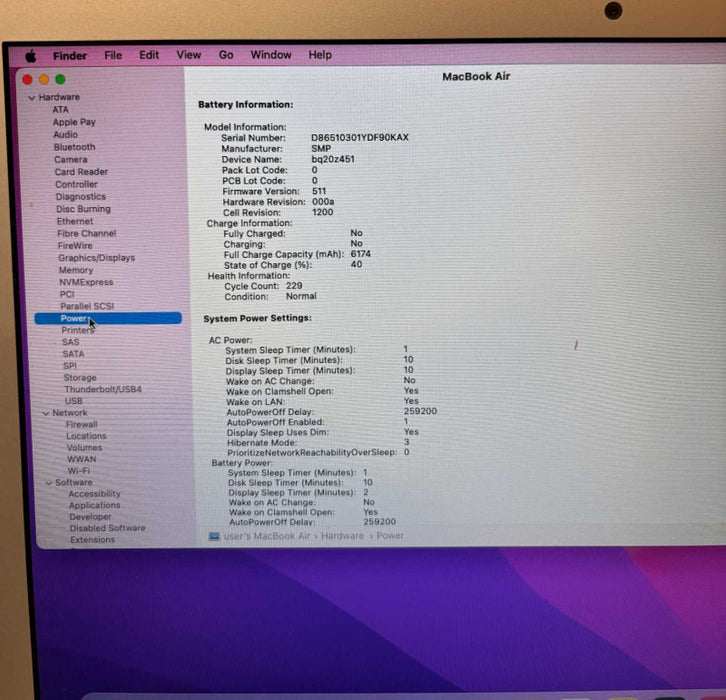726x700 pixels.
Task: Select NVMExpress in the sidebar
Action: (x=86, y=282)
